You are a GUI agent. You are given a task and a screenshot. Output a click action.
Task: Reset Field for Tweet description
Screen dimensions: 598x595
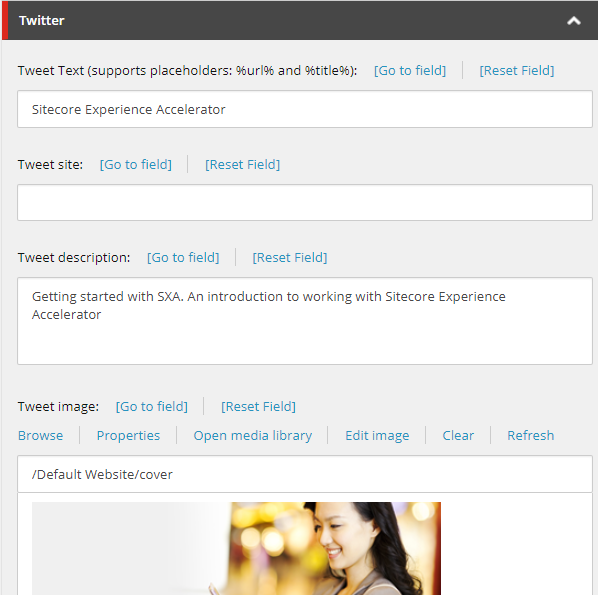pos(290,257)
